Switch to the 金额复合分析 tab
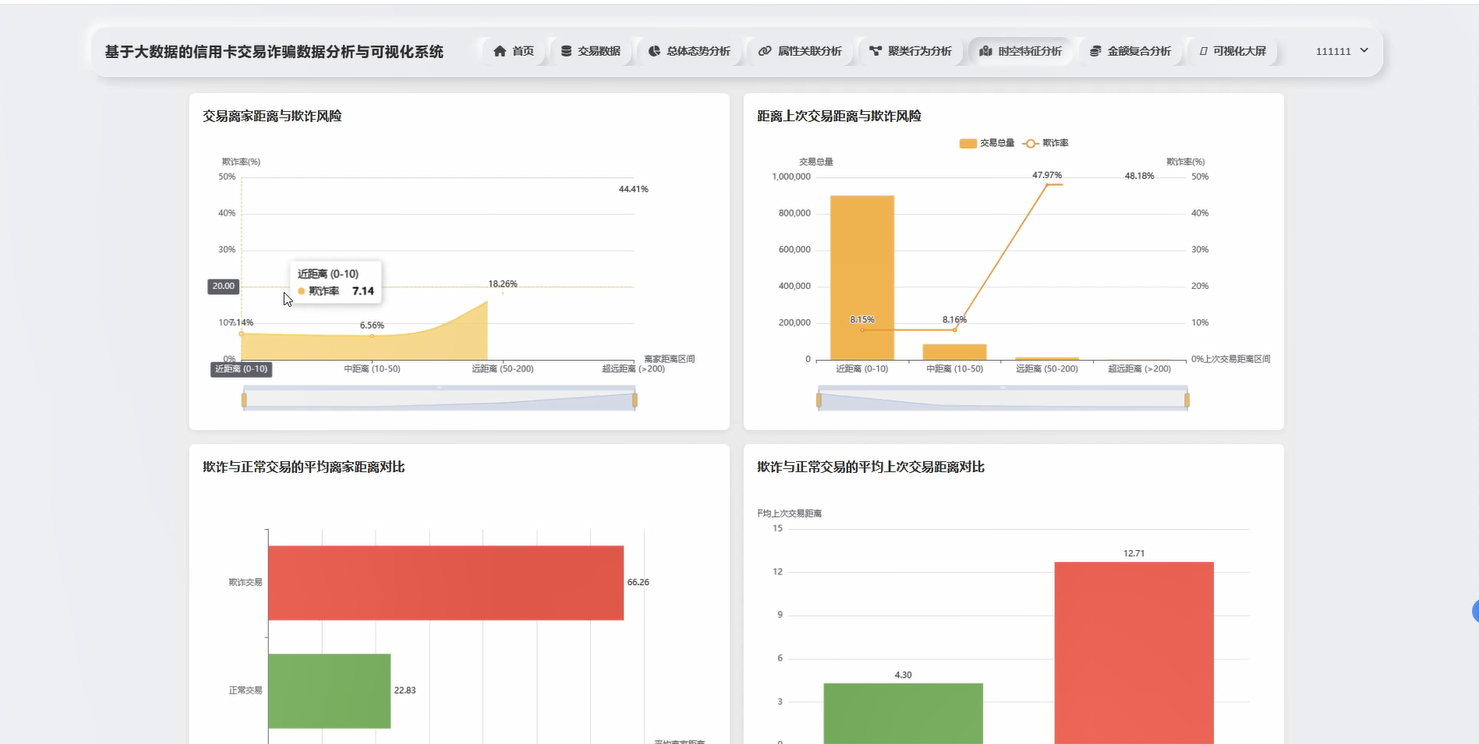Viewport: 1479px width, 744px height. (x=1130, y=51)
